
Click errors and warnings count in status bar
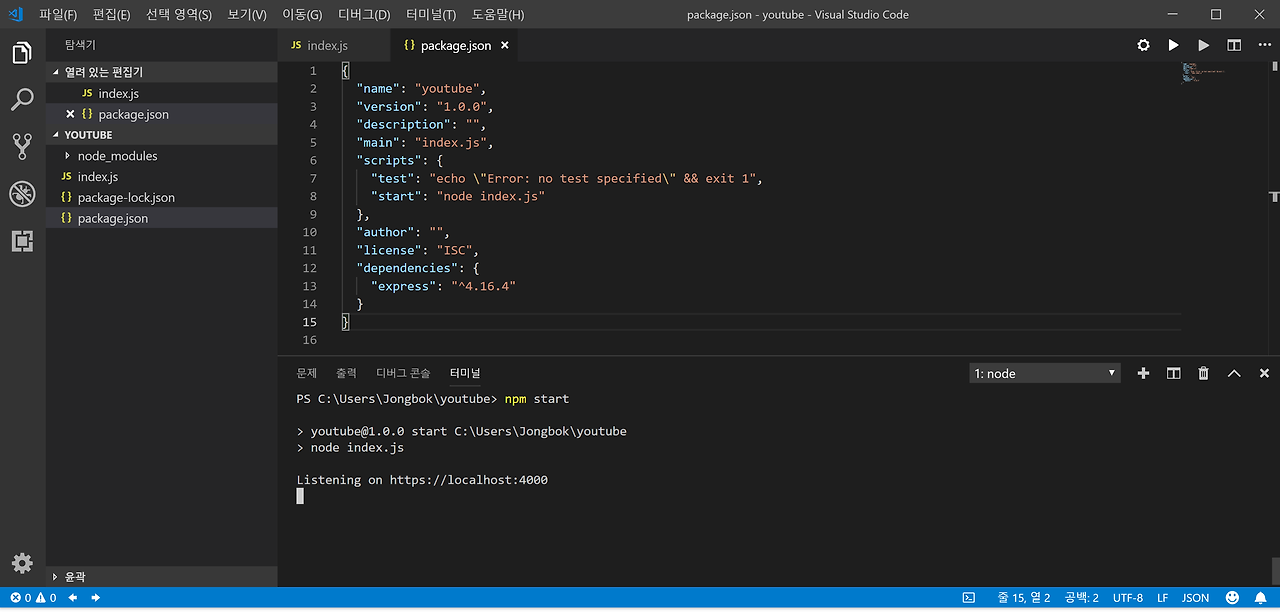(33, 598)
